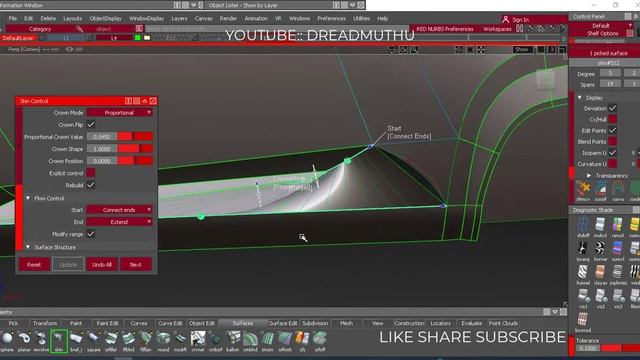Click the Reset button in Skin Control
The image size is (640, 360).
(x=34, y=264)
